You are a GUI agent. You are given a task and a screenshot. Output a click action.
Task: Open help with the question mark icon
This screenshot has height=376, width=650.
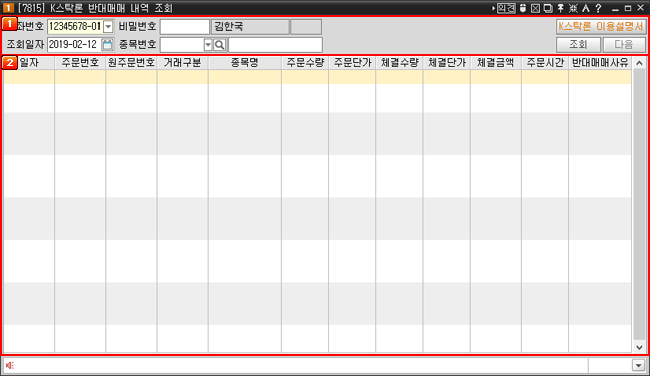tap(598, 8)
